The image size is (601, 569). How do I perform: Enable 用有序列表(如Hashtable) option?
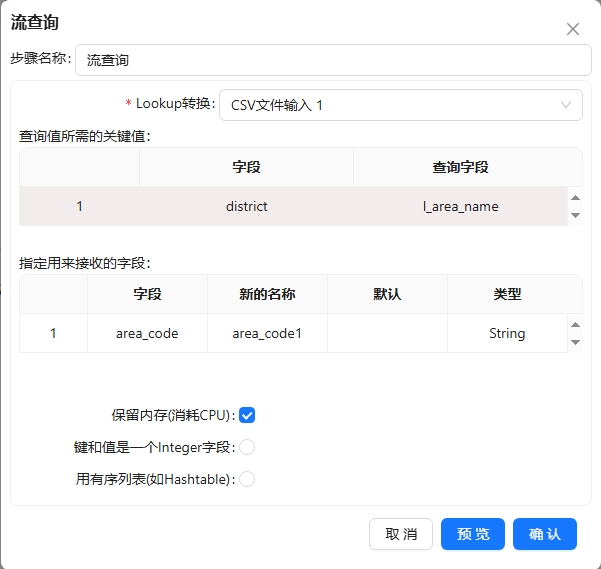coord(247,479)
